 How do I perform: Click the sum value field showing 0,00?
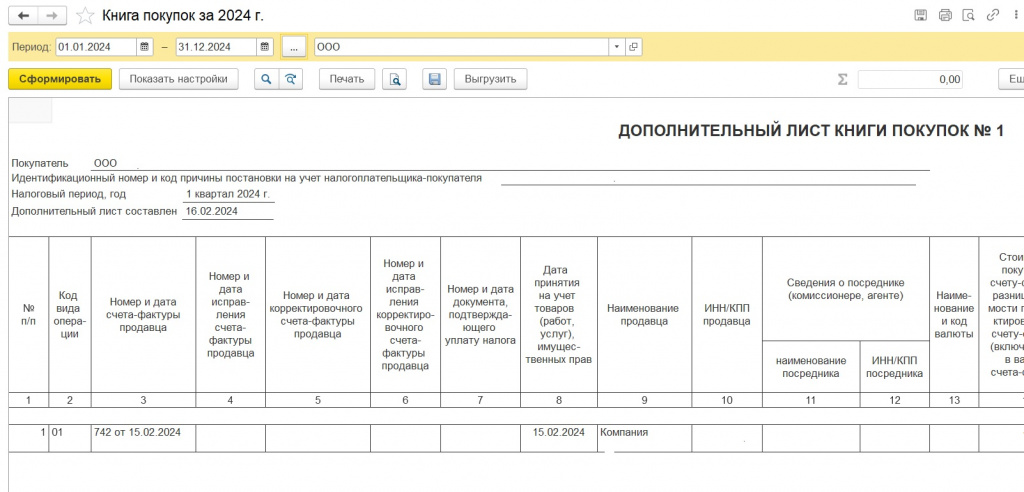(910, 79)
